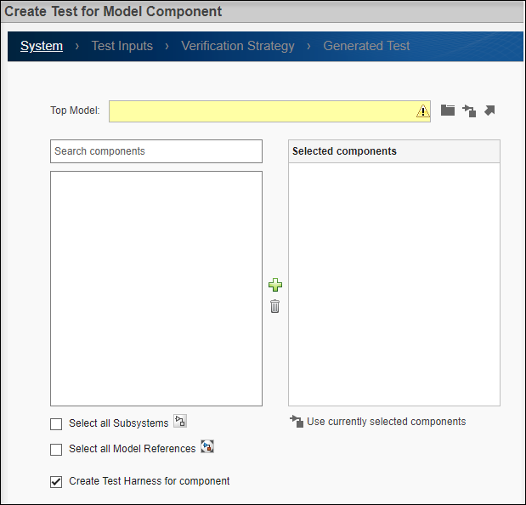
Task: Go to the System step
Action: click(x=42, y=46)
